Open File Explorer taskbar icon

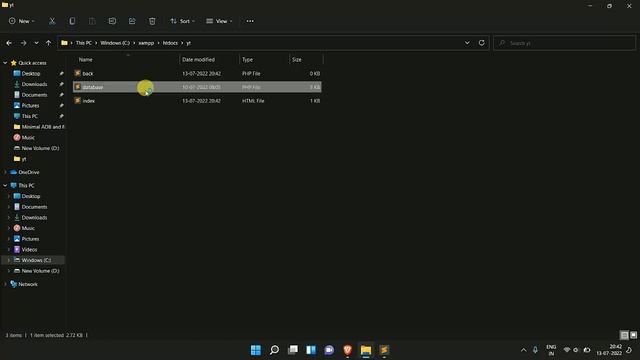coord(366,350)
